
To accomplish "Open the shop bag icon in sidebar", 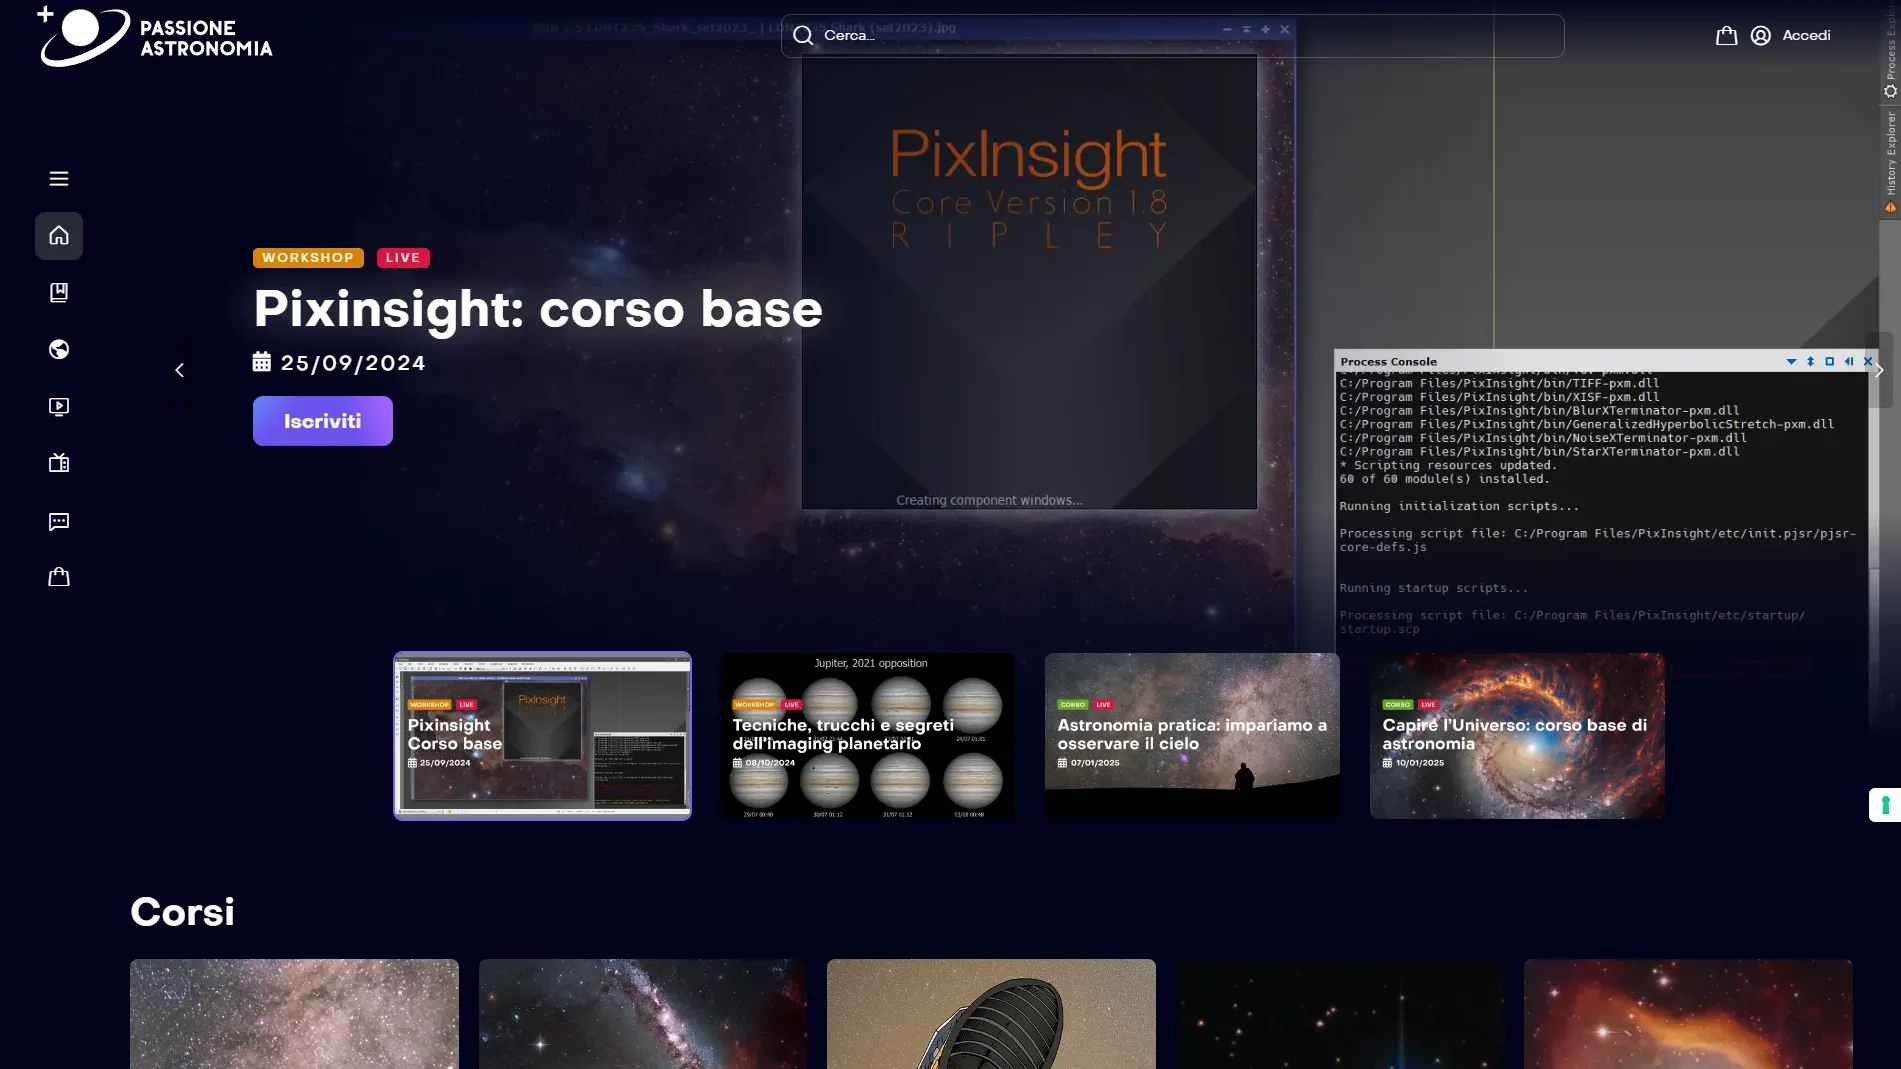I will pos(59,577).
